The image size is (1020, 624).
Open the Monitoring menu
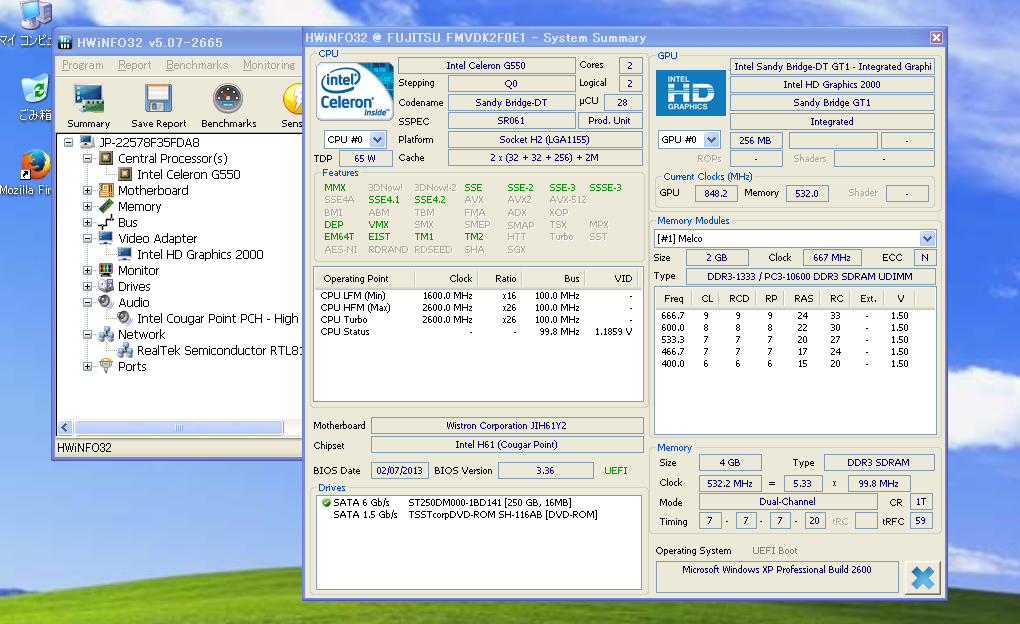pos(269,65)
